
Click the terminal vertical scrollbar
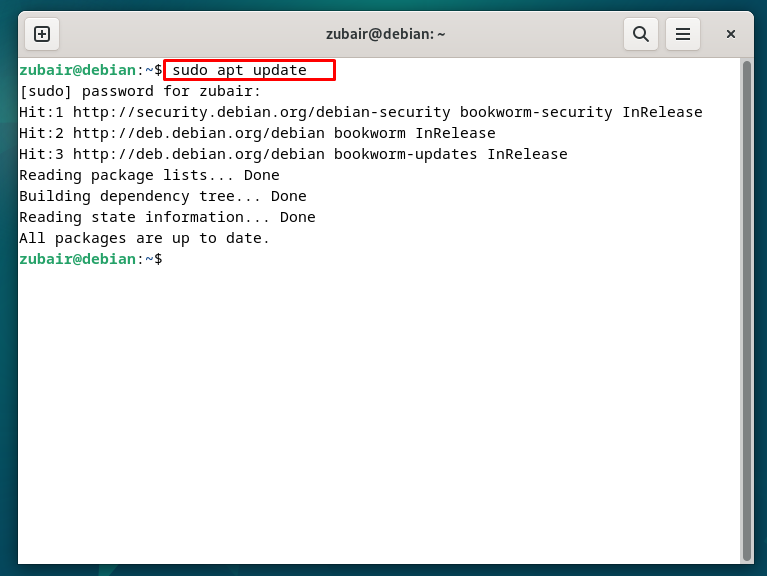click(746, 310)
